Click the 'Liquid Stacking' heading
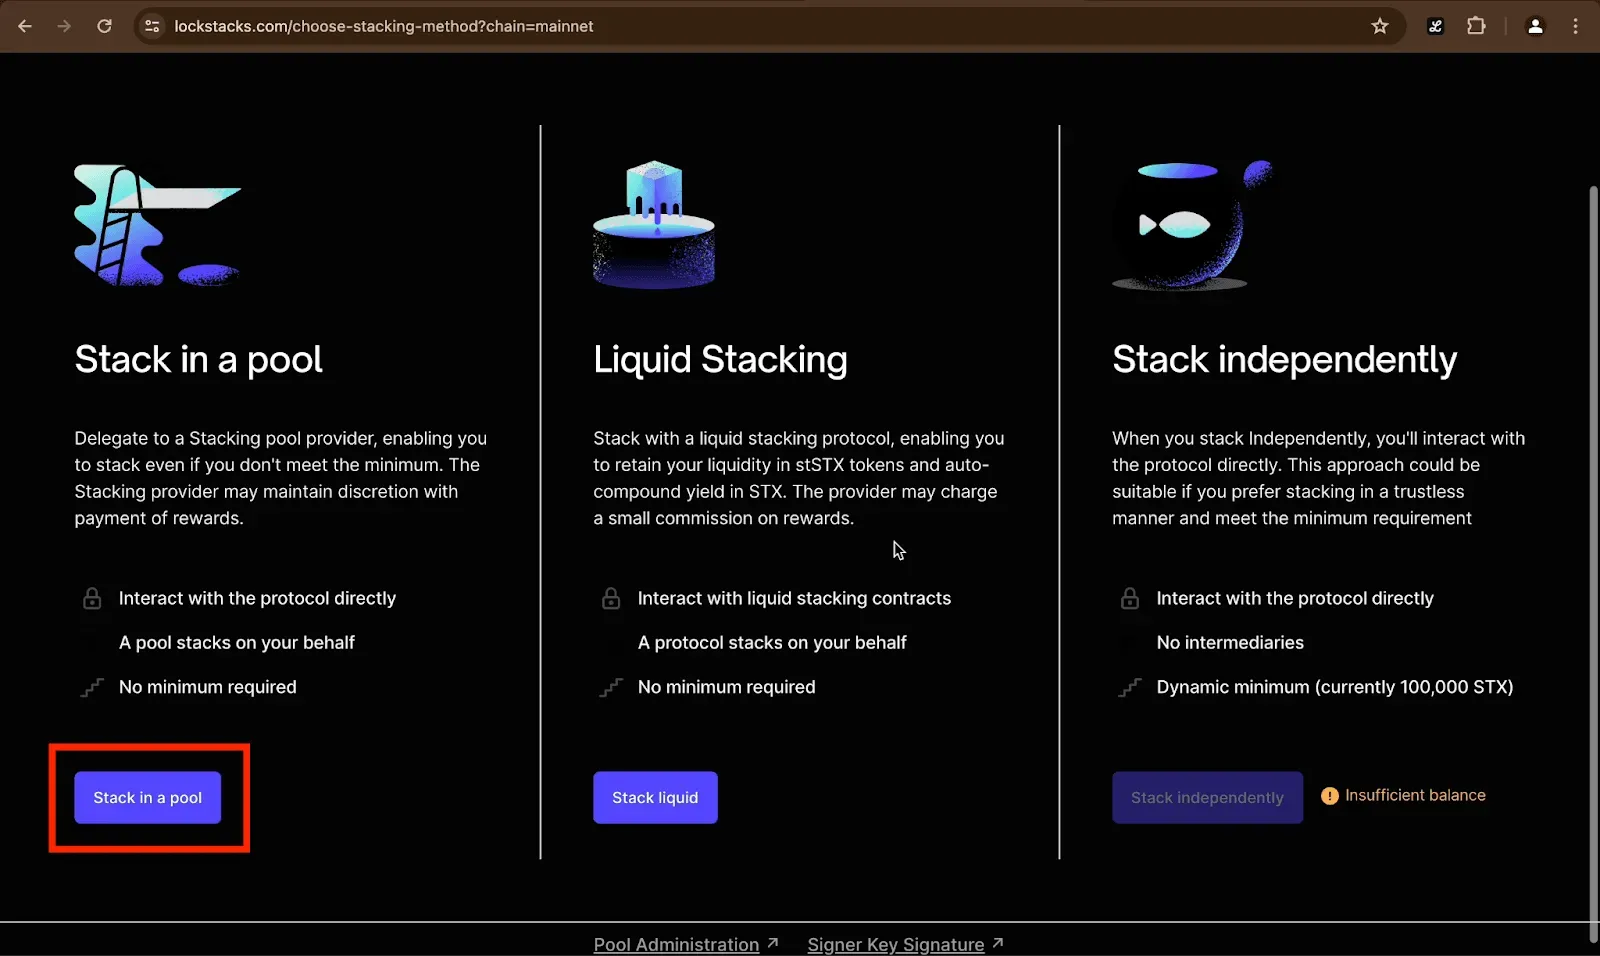Image resolution: width=1600 pixels, height=956 pixels. [720, 359]
